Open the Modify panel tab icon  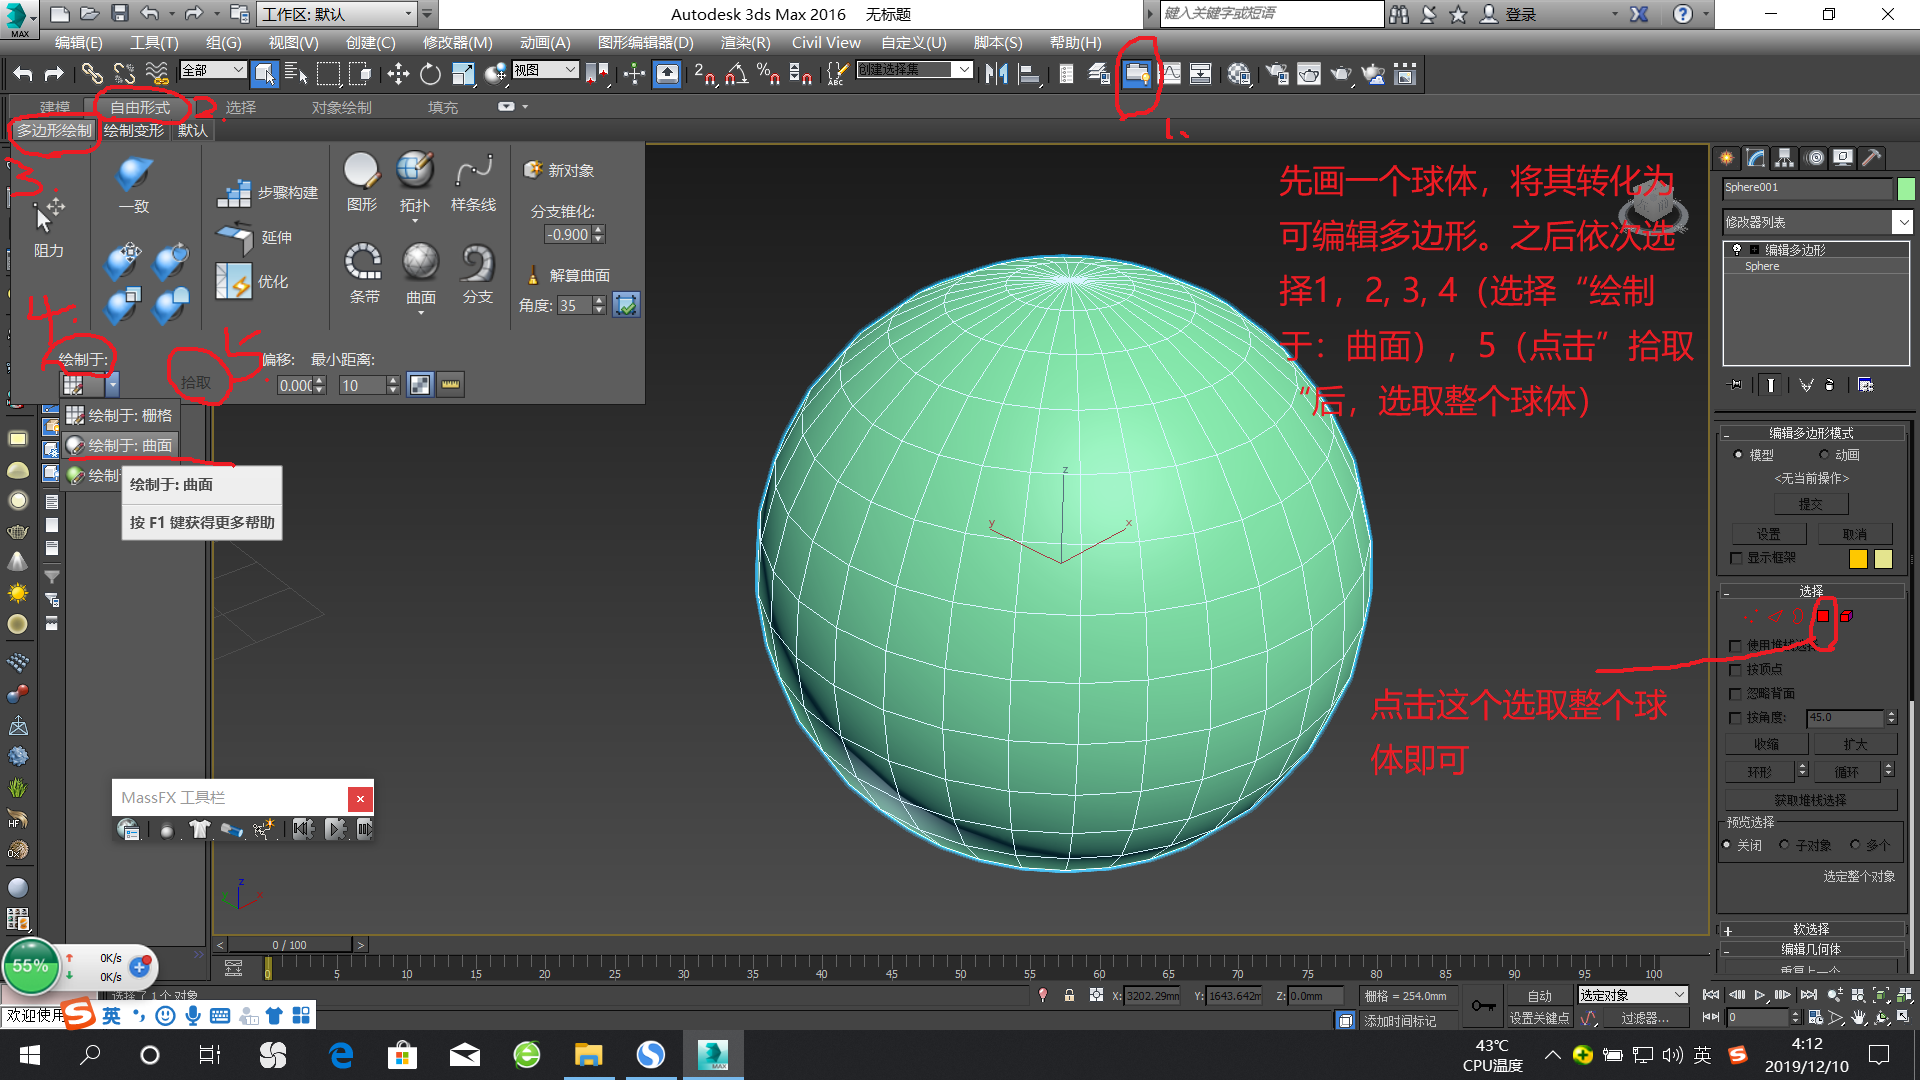1756,158
